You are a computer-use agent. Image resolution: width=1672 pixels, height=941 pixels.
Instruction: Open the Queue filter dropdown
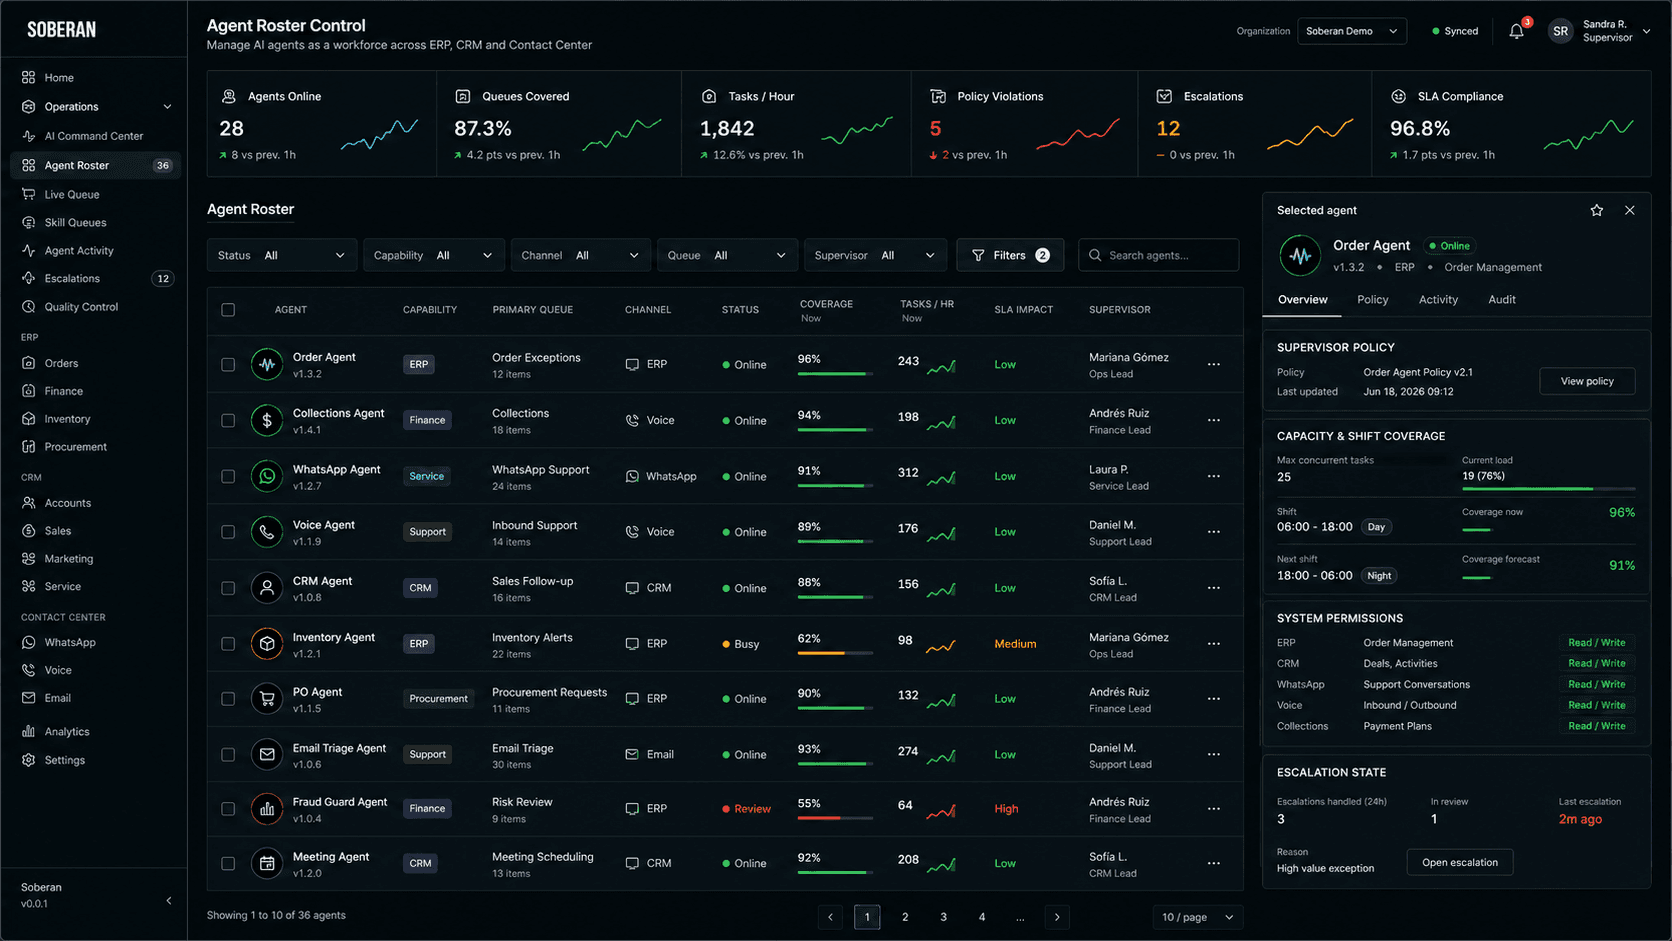pyautogui.click(x=727, y=255)
